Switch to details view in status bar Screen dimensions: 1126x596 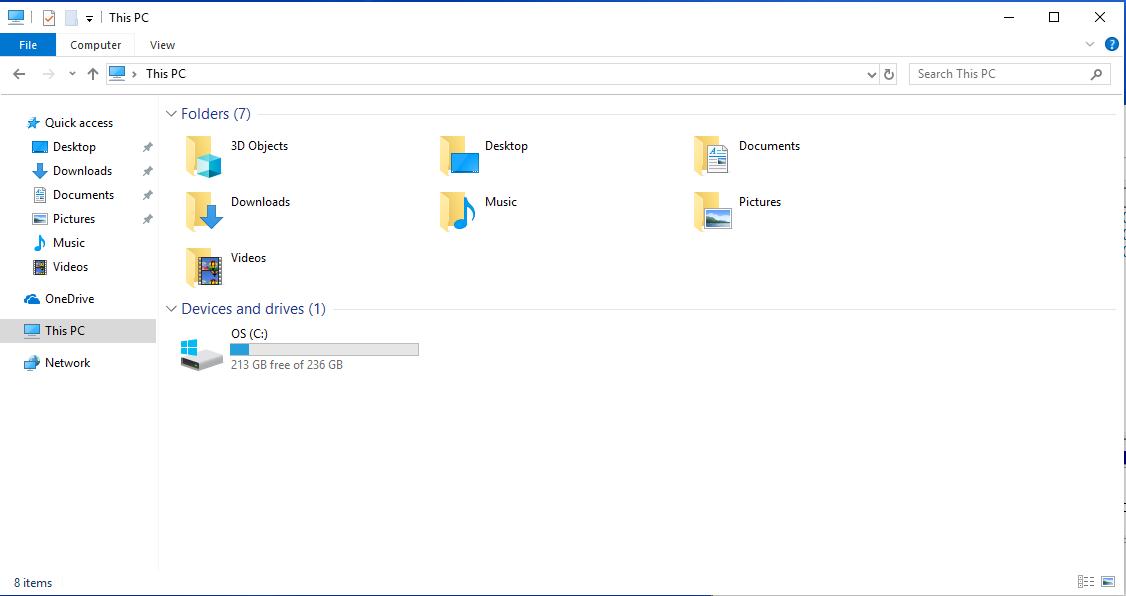(1086, 582)
